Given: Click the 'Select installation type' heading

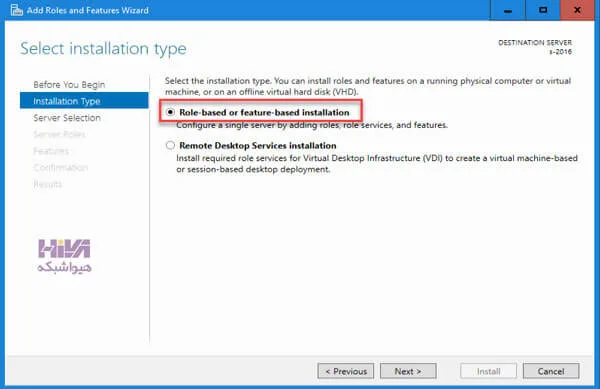Looking at the screenshot, I should [103, 49].
